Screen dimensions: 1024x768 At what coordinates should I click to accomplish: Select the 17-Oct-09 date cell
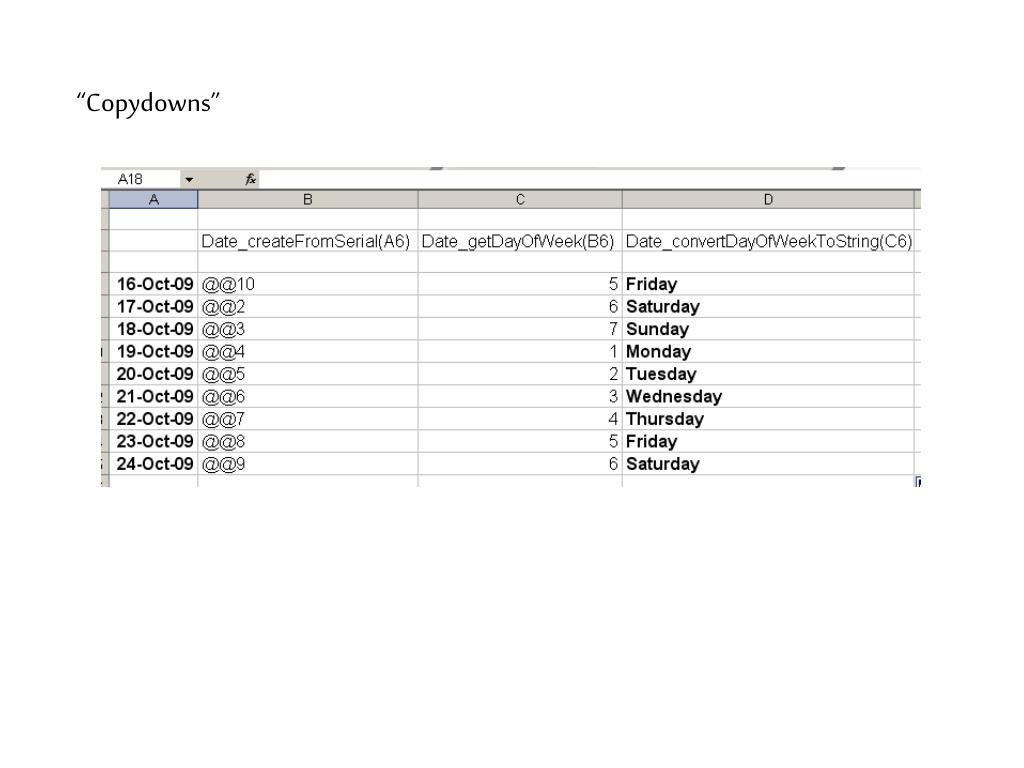pos(153,306)
